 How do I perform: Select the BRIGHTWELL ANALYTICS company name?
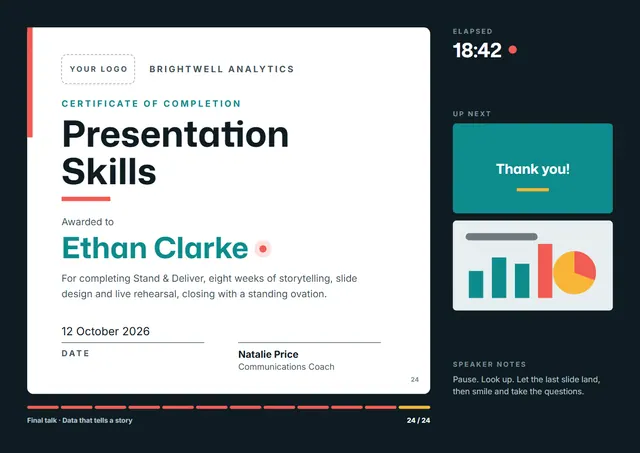tap(222, 69)
